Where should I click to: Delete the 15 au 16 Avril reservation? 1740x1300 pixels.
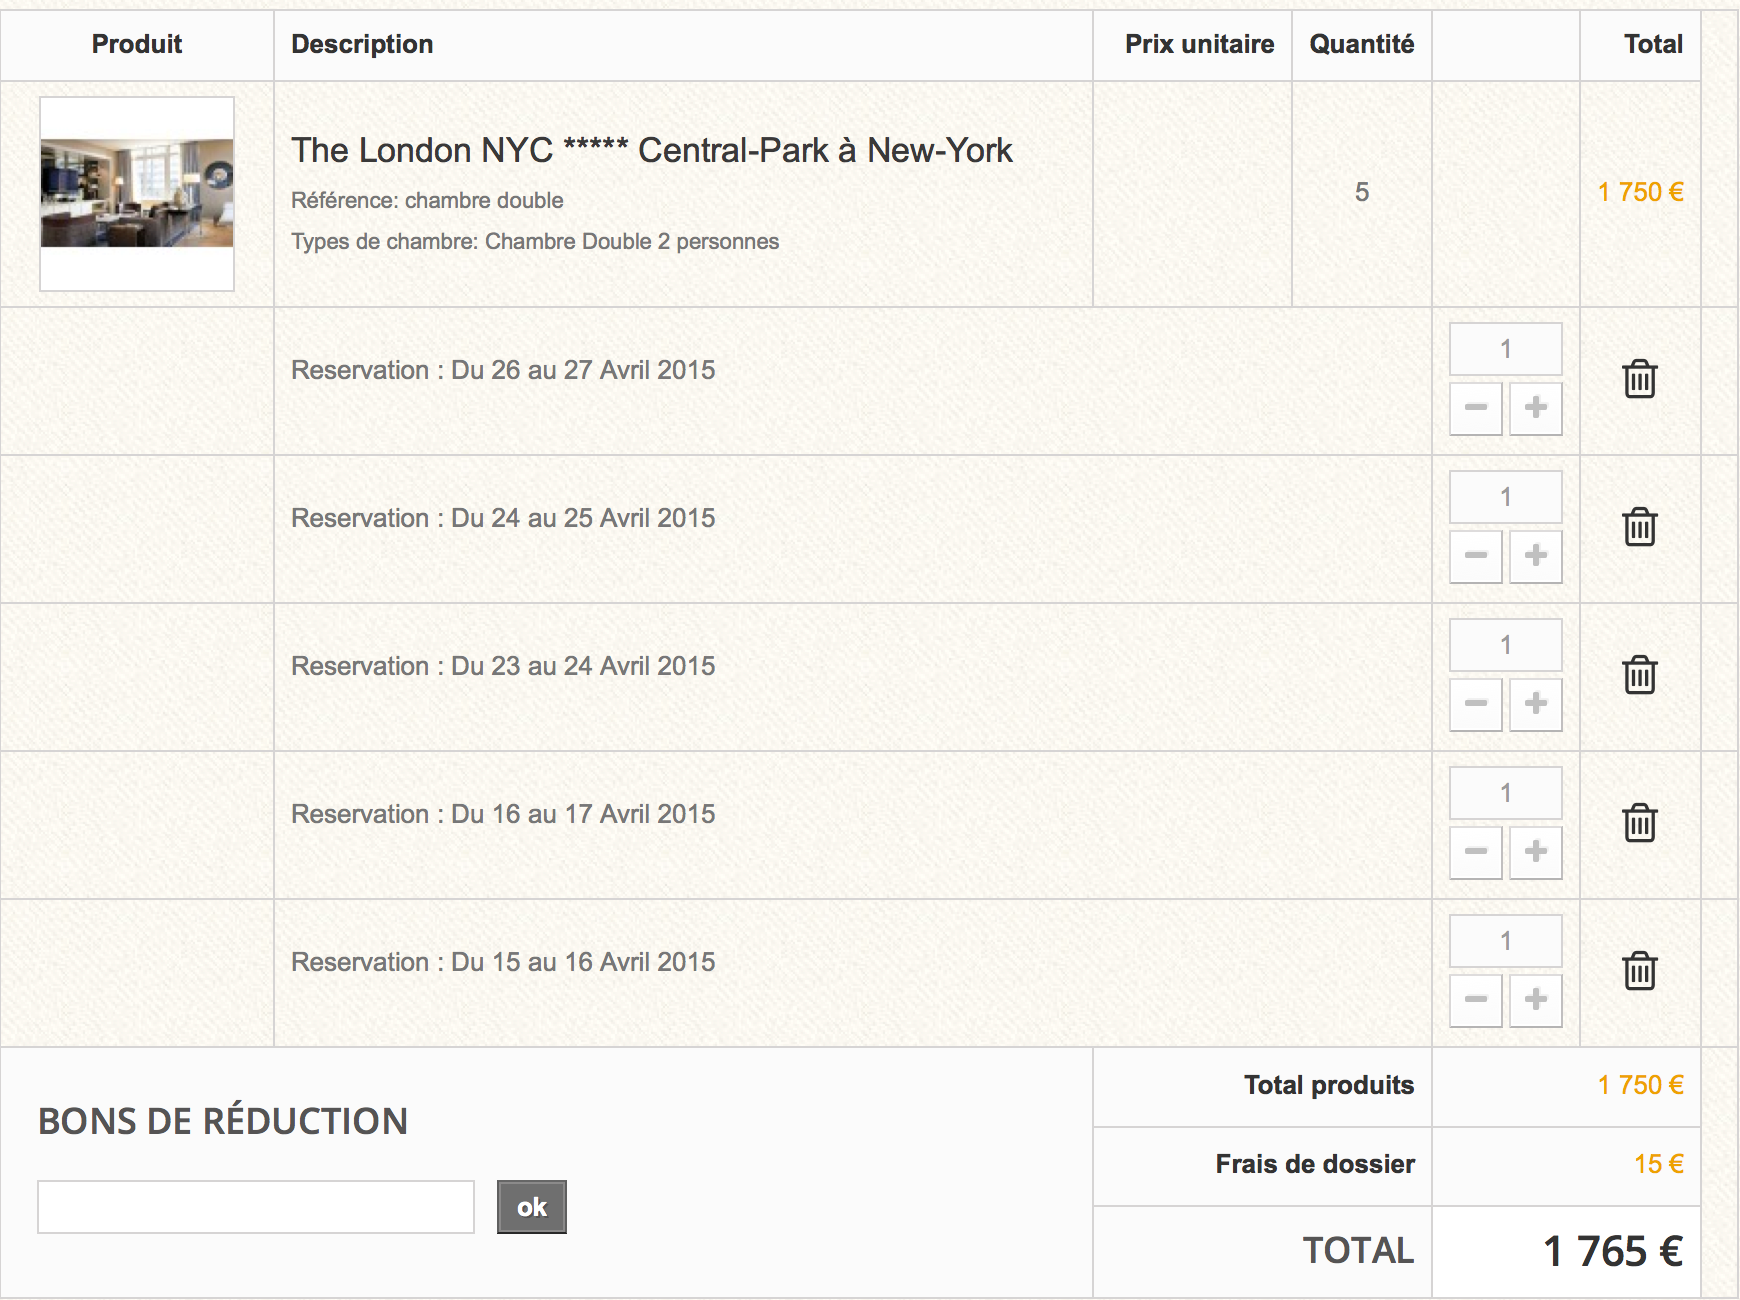tap(1640, 971)
